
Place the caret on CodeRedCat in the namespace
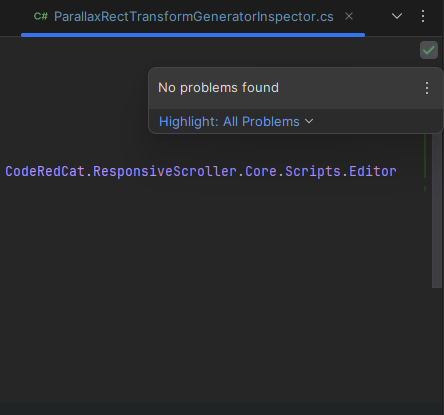[45, 171]
